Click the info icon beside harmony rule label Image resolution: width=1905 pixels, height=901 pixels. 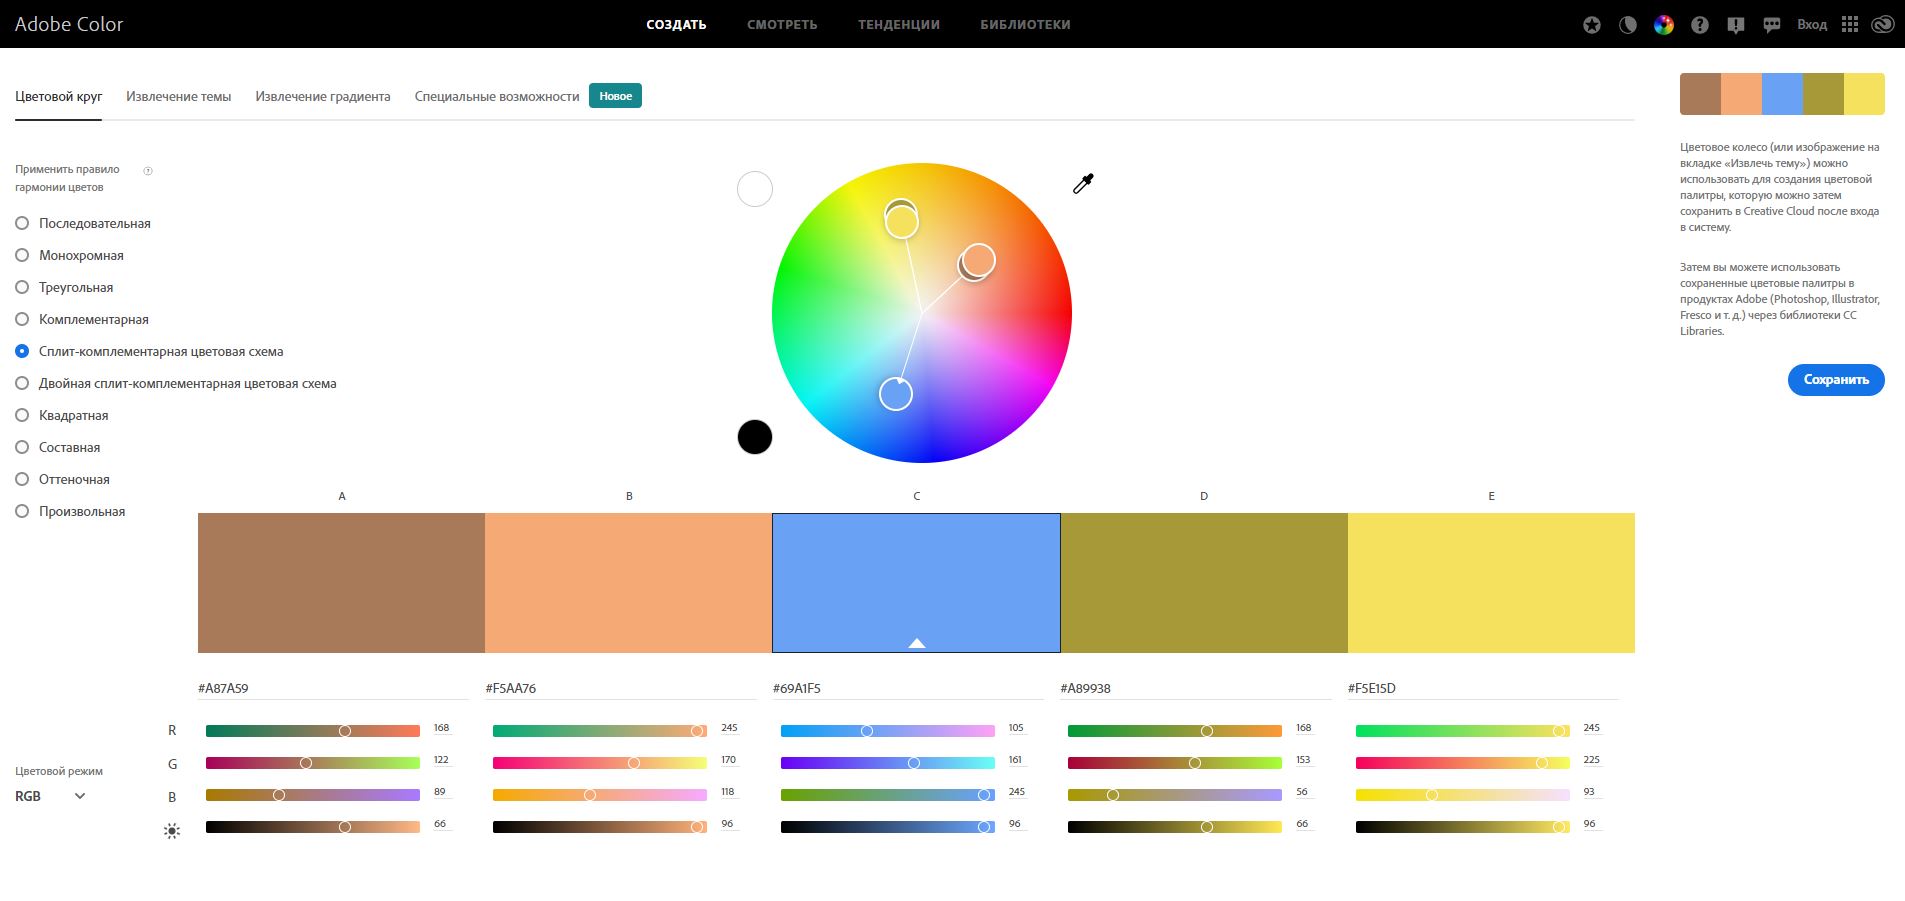[148, 171]
